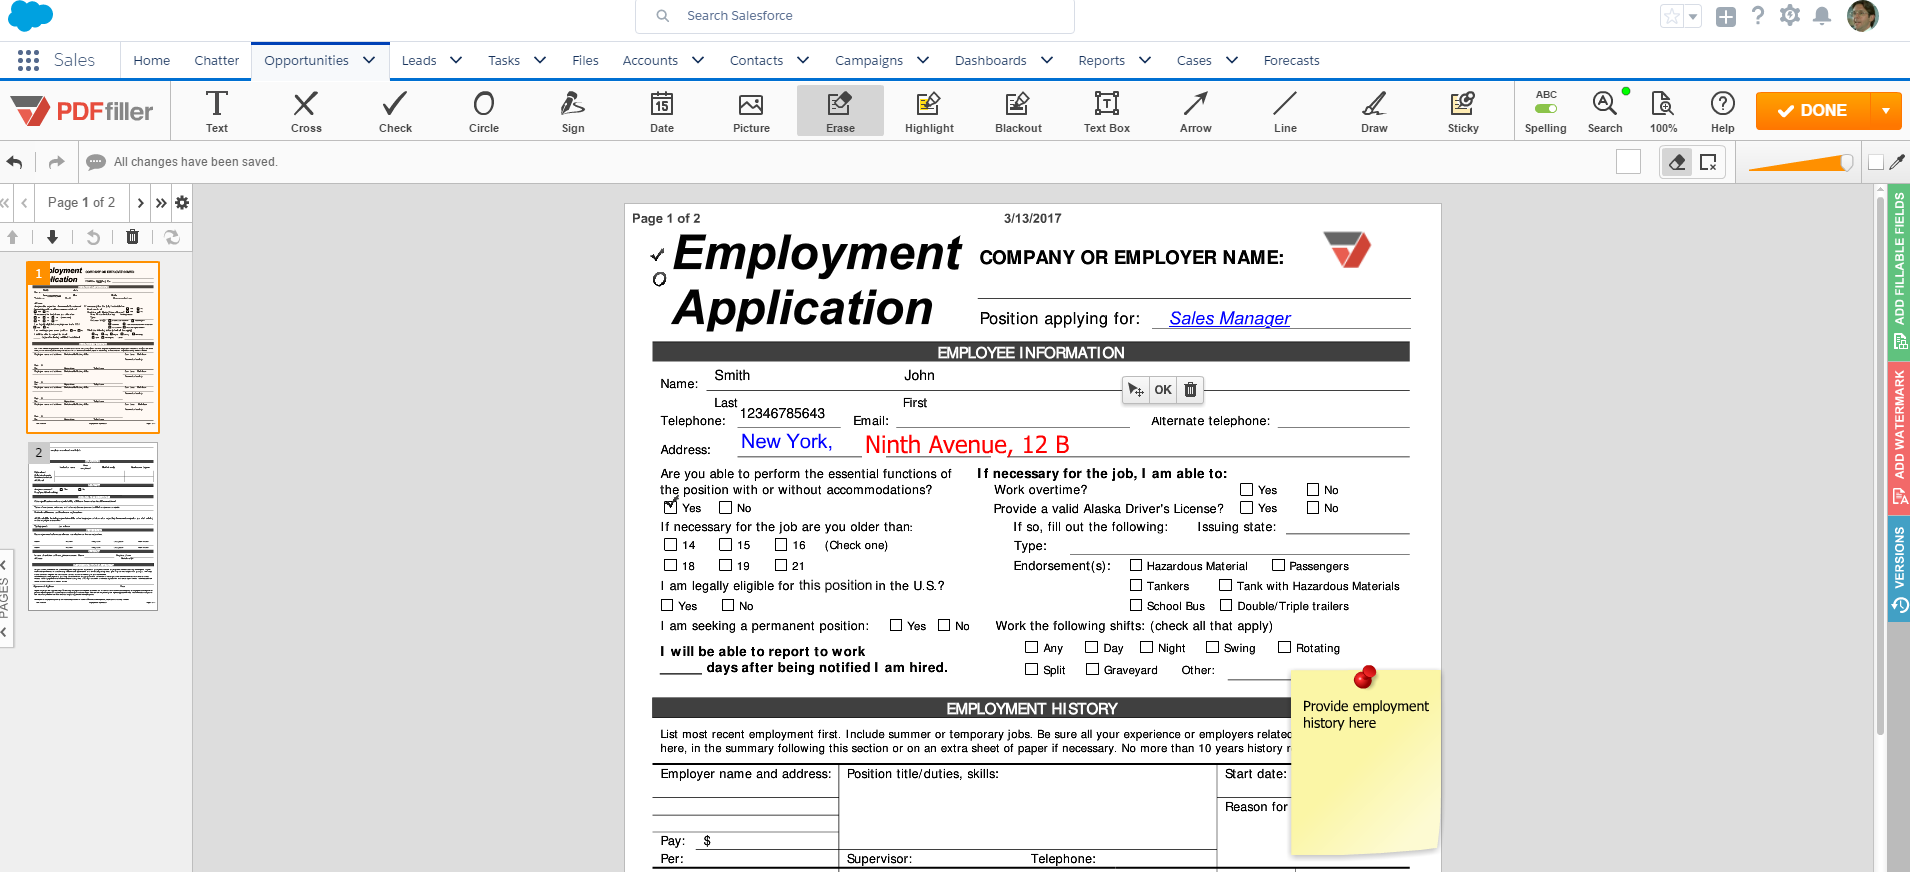
Task: Select the Sign tool
Action: (x=573, y=110)
